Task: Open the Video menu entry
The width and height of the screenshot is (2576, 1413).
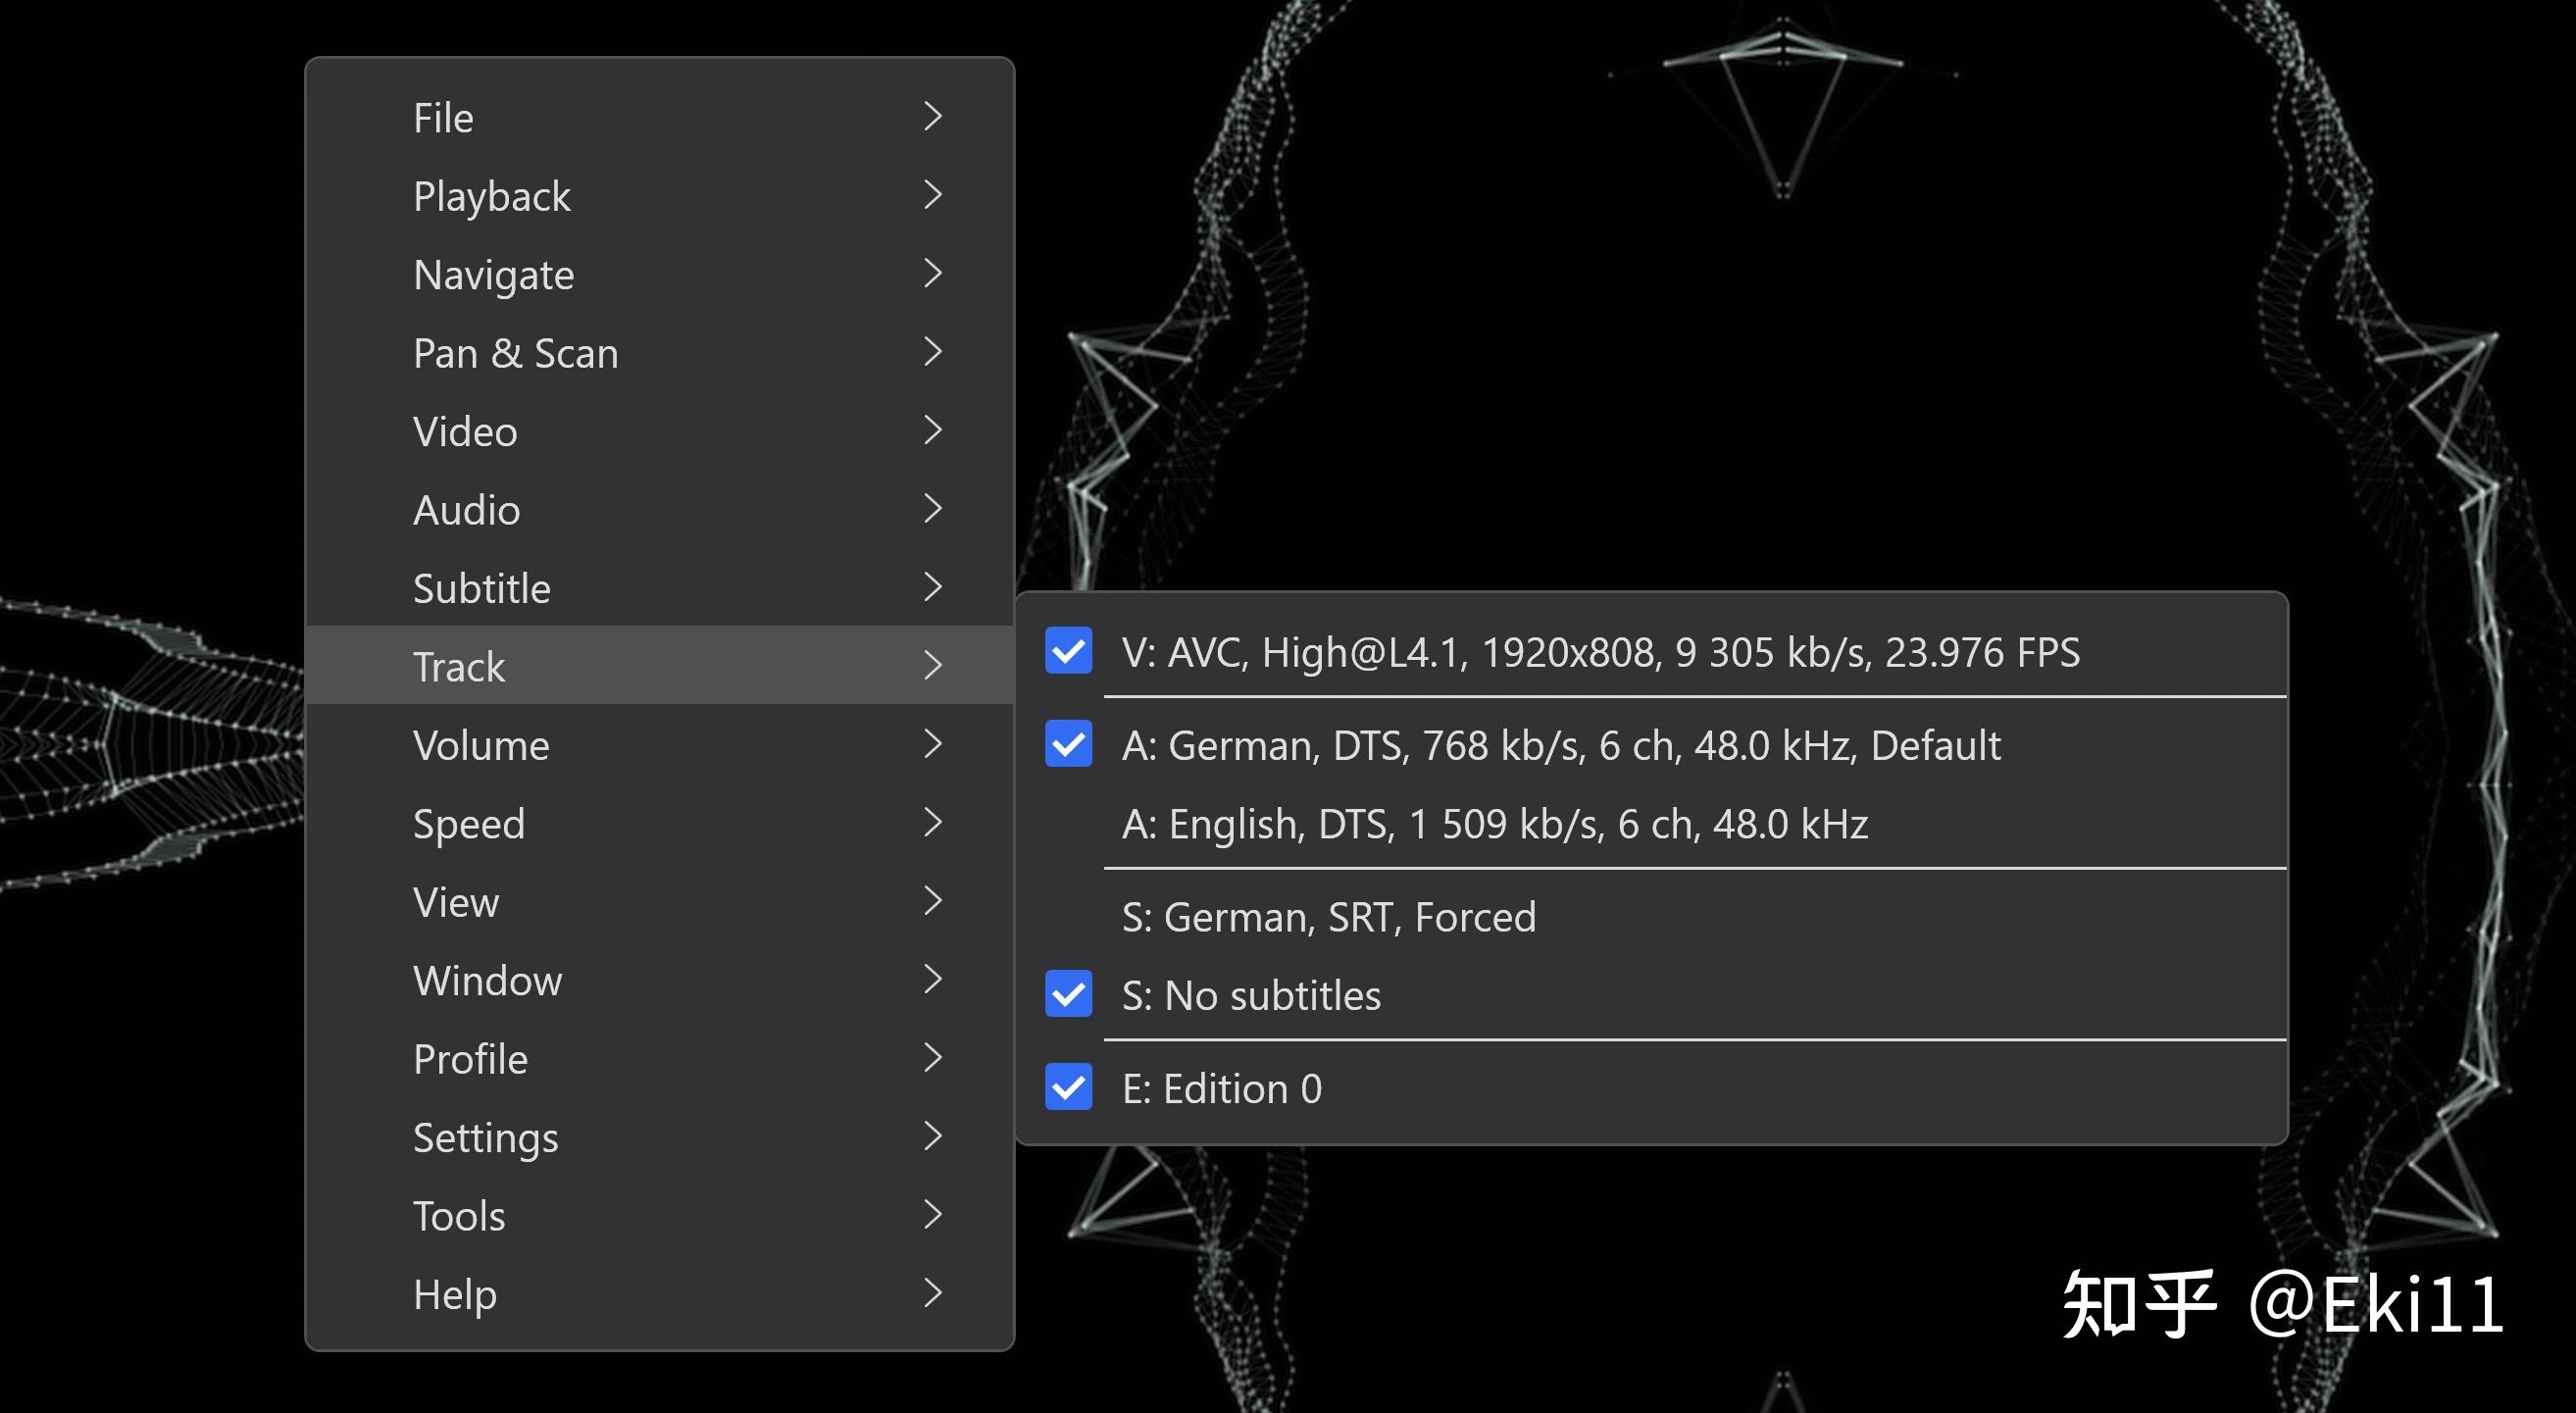Action: pos(465,431)
